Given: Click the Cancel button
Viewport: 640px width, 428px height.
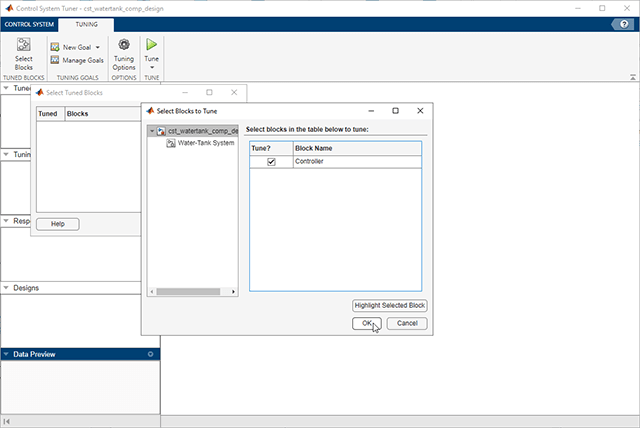Looking at the screenshot, I should click(407, 323).
